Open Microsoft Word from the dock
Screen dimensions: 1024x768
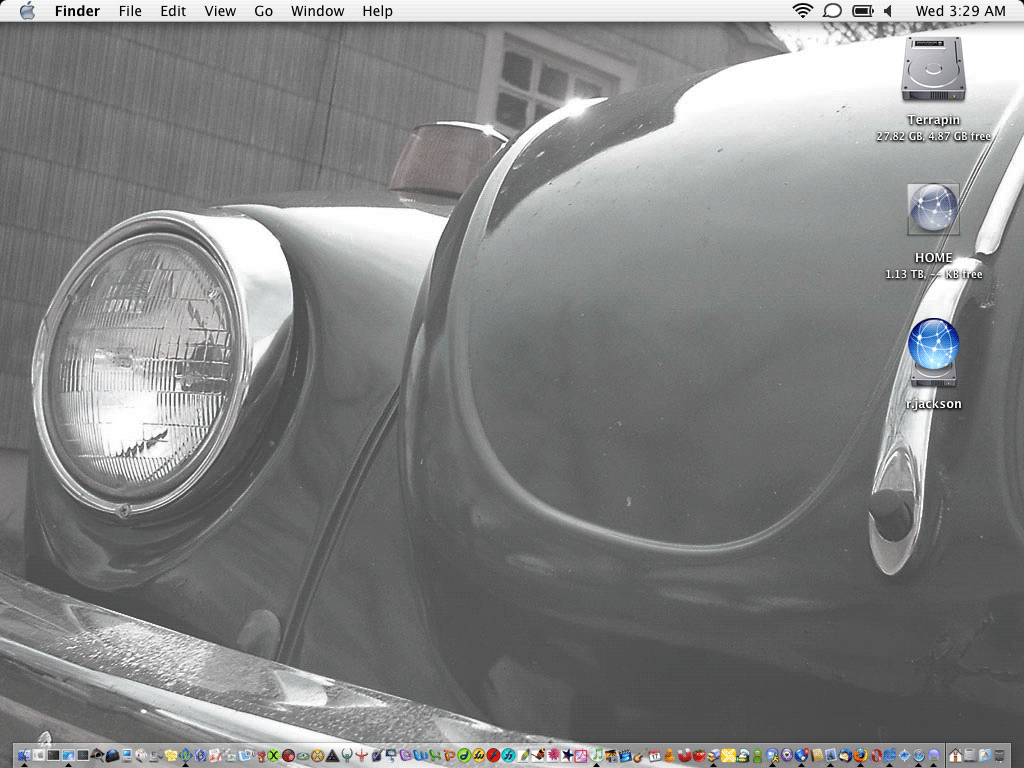(420, 756)
